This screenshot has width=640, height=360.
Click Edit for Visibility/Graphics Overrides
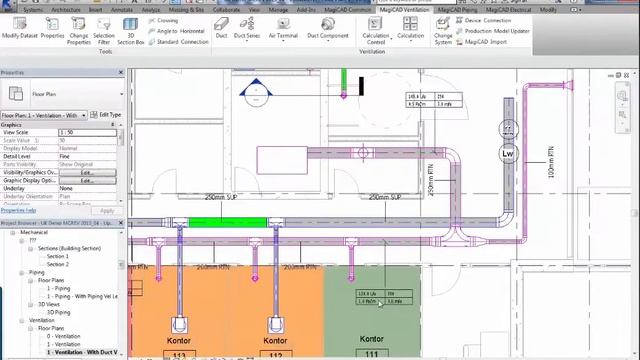click(87, 173)
